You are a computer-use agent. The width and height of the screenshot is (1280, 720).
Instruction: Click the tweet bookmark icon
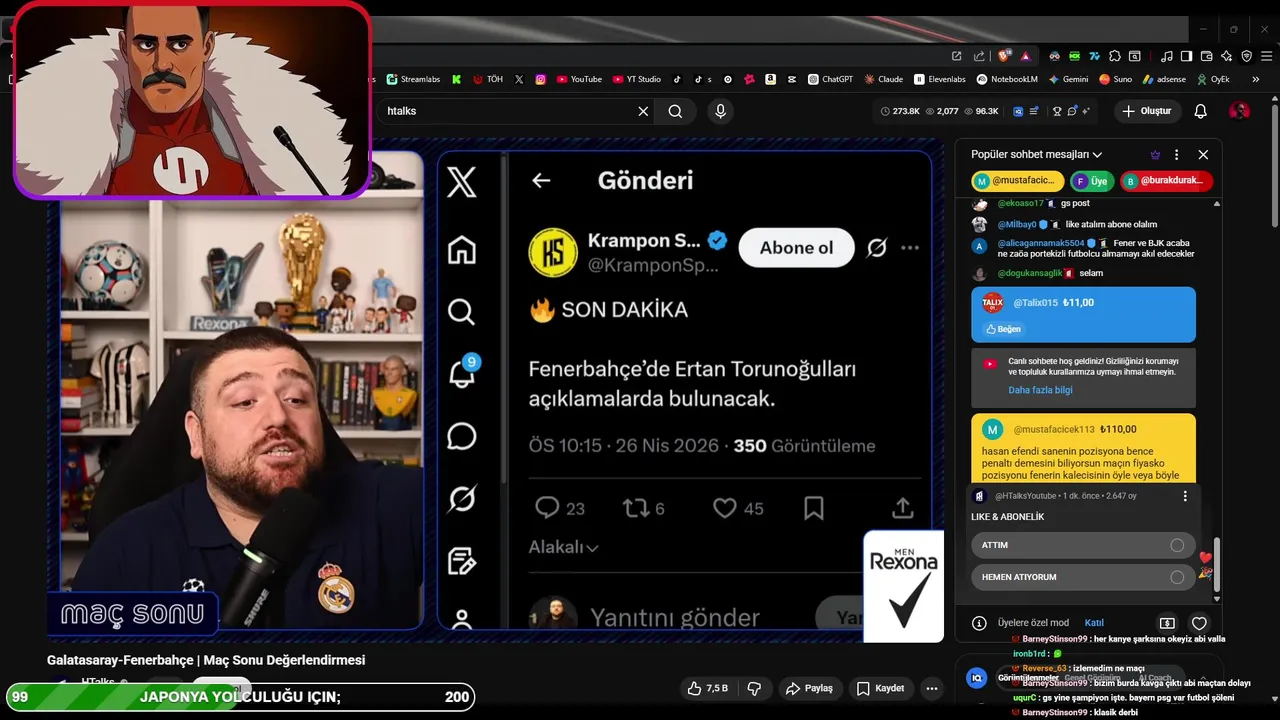tap(814, 508)
